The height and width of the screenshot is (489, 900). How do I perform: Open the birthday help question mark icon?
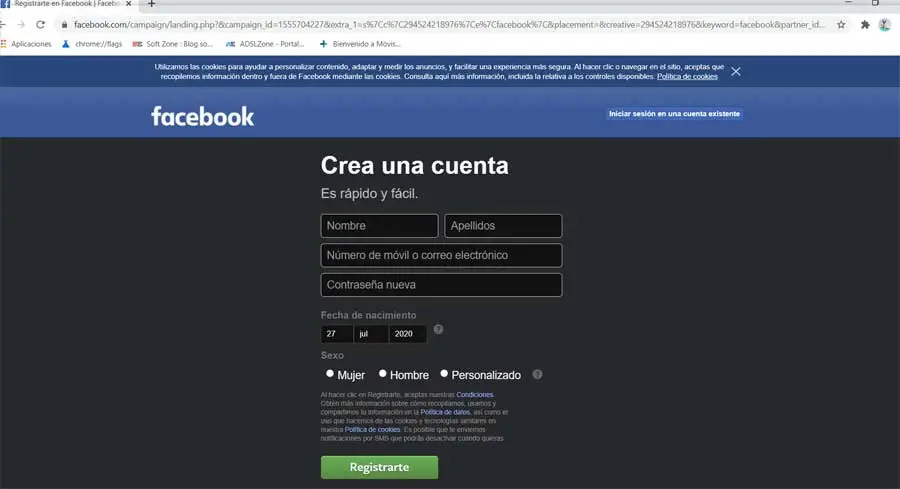439,329
